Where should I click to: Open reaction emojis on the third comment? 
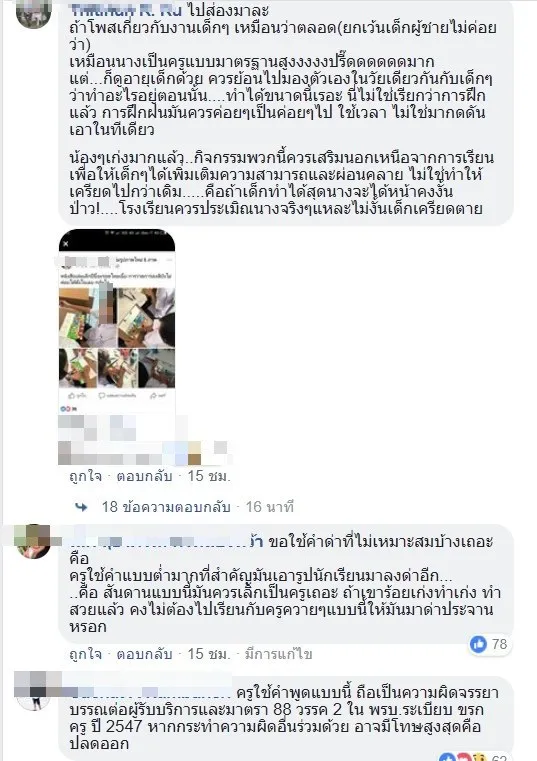click(463, 757)
